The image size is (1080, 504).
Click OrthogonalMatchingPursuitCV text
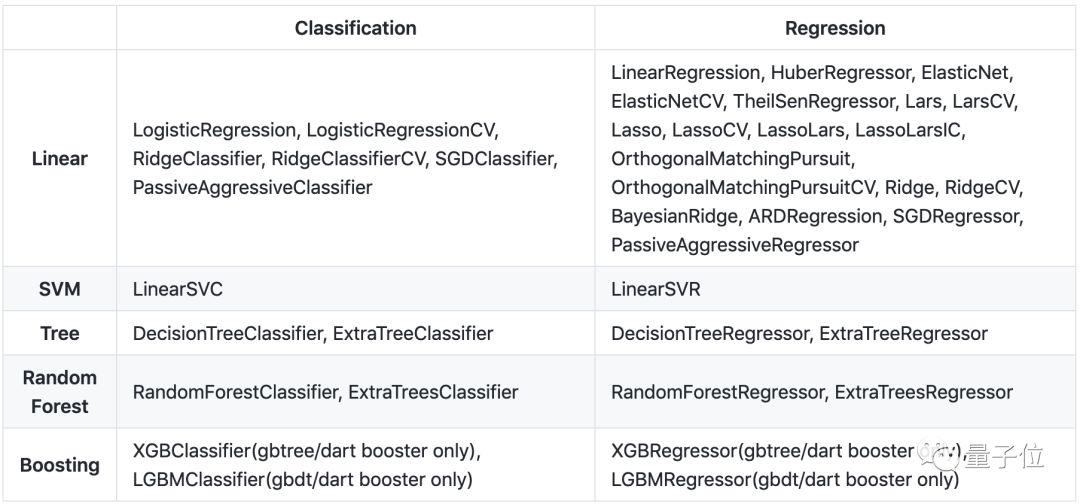tap(744, 187)
